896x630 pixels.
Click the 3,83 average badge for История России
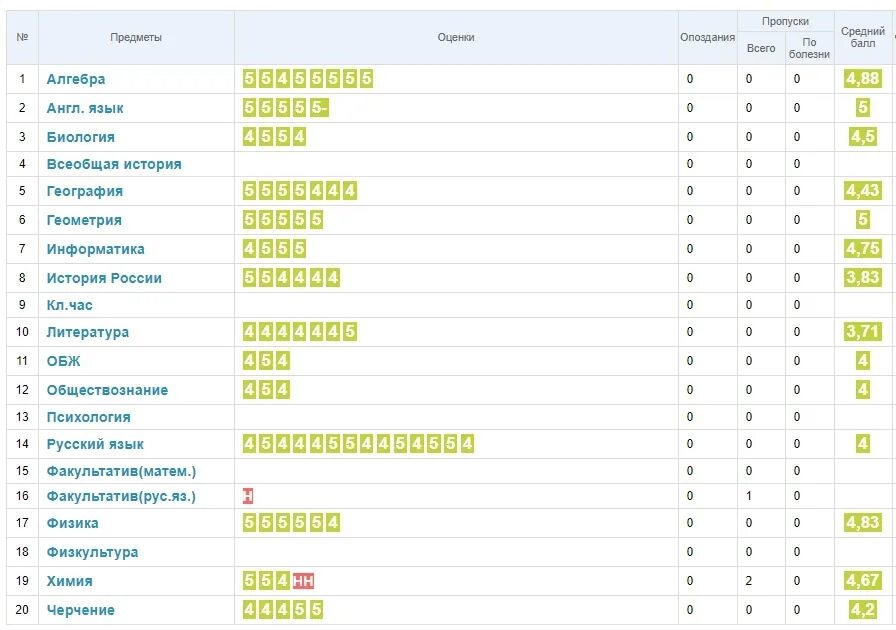[862, 277]
